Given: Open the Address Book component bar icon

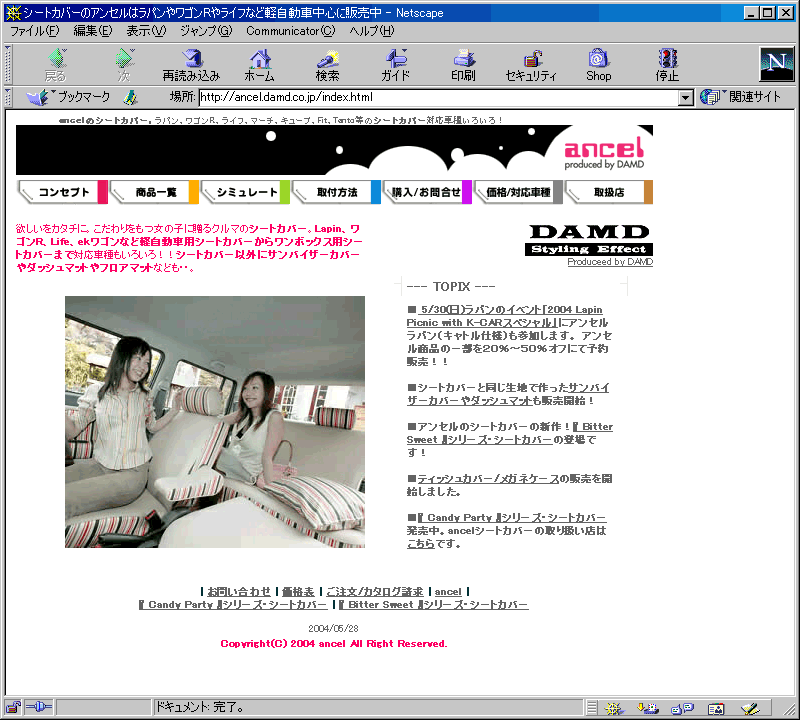Looking at the screenshot, I should pyautogui.click(x=716, y=708).
